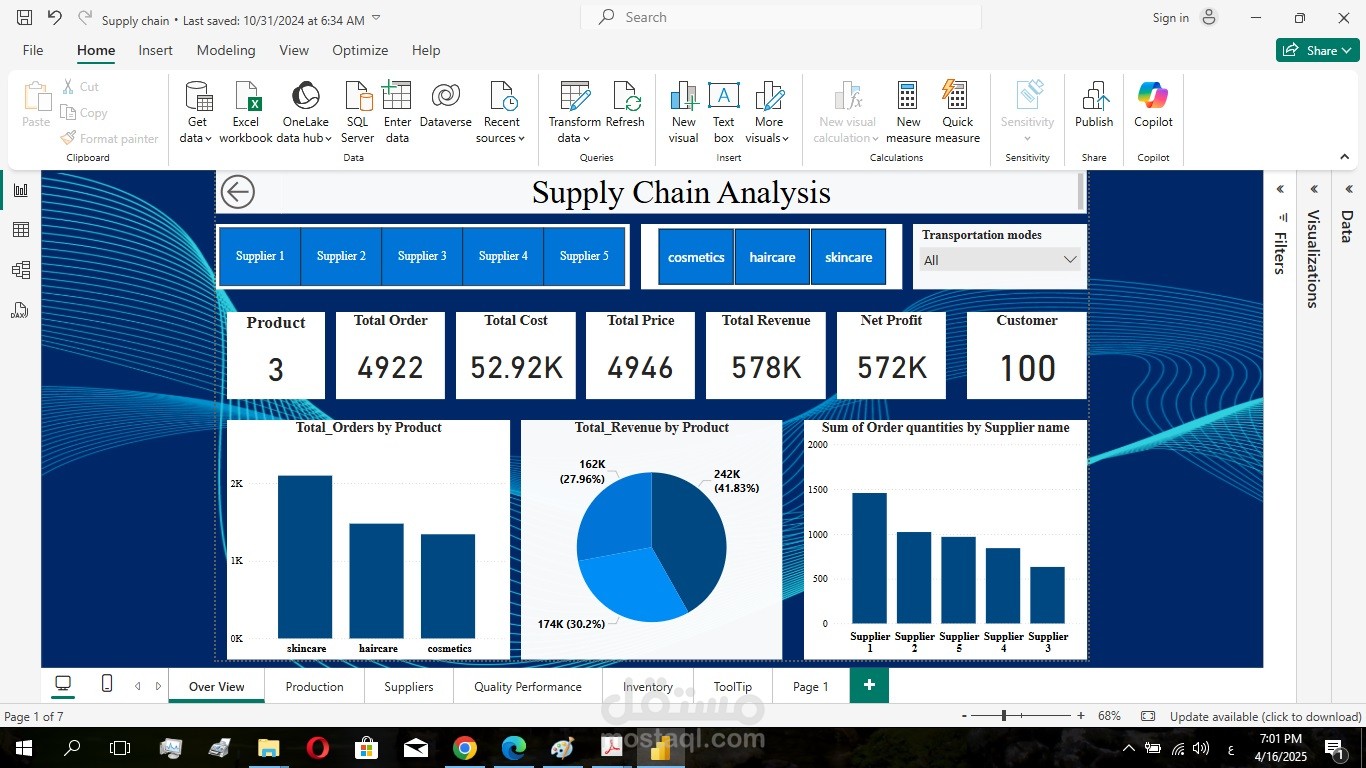
Task: Expand the Data pane
Action: [1348, 189]
